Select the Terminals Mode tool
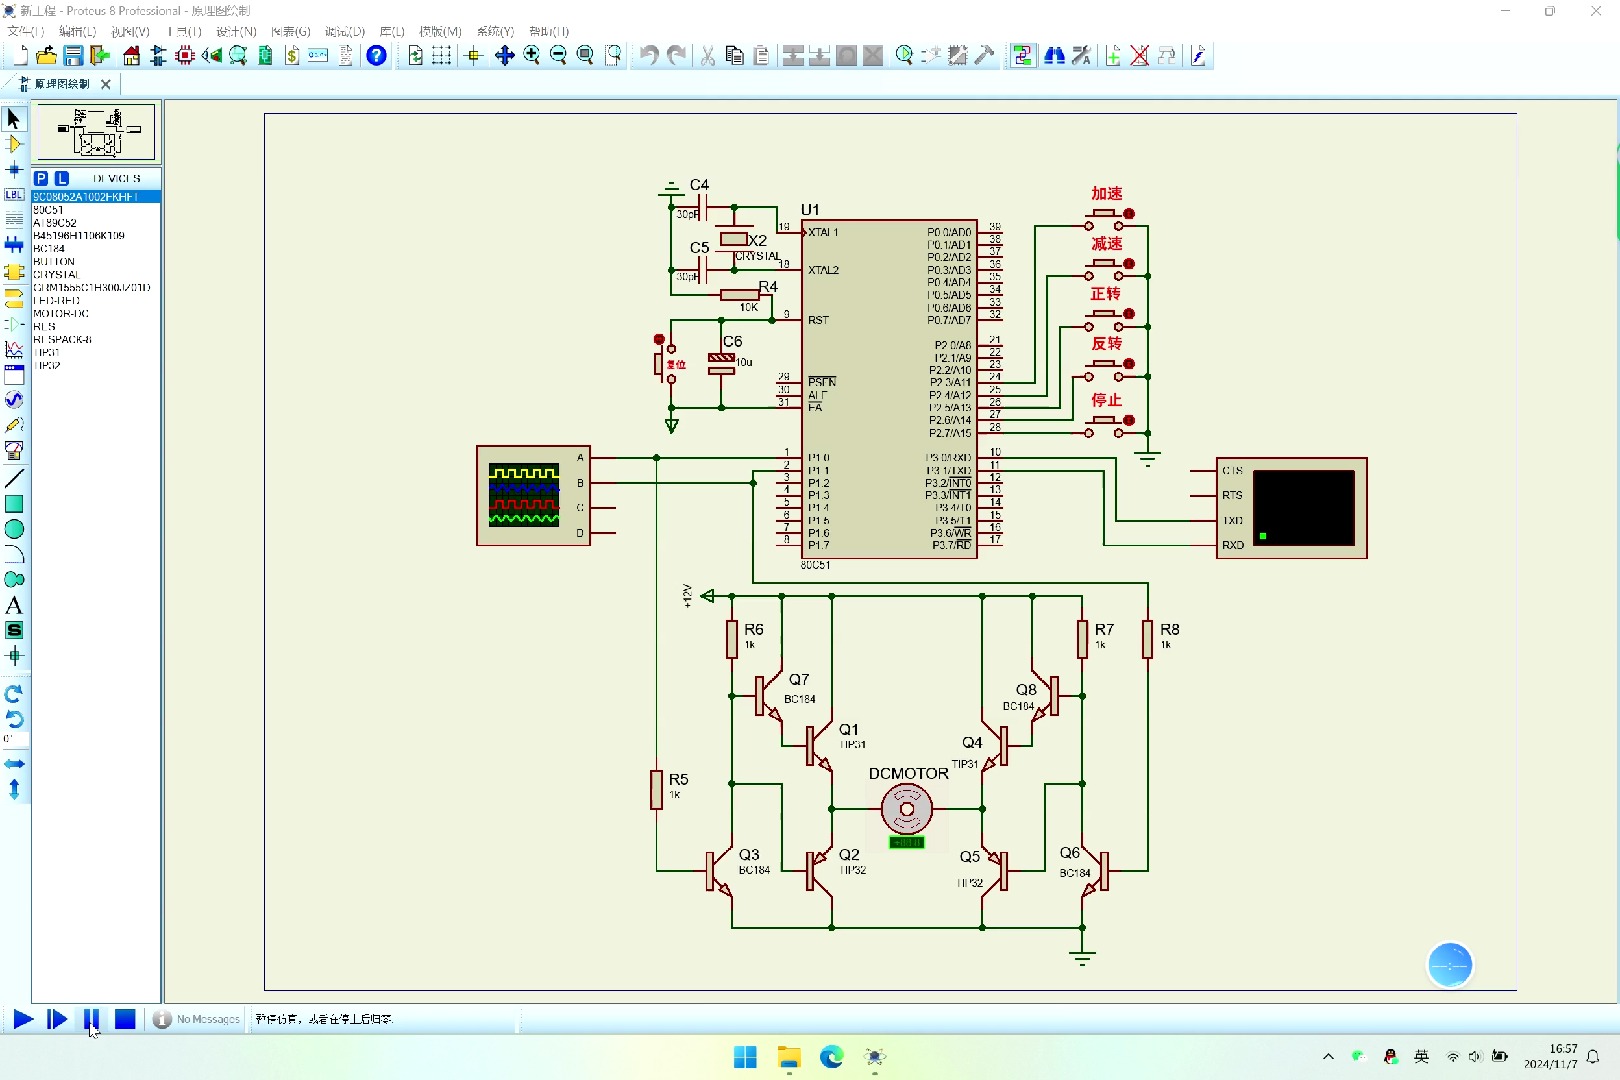Viewport: 1620px width, 1080px height. 14,298
